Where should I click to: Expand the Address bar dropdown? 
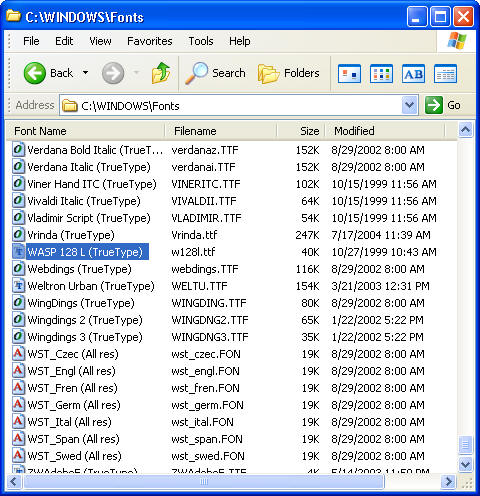click(x=410, y=105)
